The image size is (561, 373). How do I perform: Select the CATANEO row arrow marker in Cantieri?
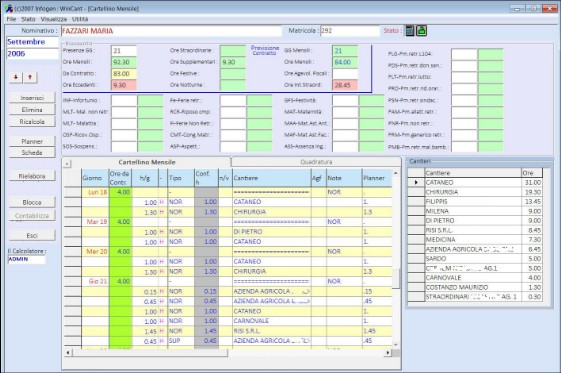point(416,182)
